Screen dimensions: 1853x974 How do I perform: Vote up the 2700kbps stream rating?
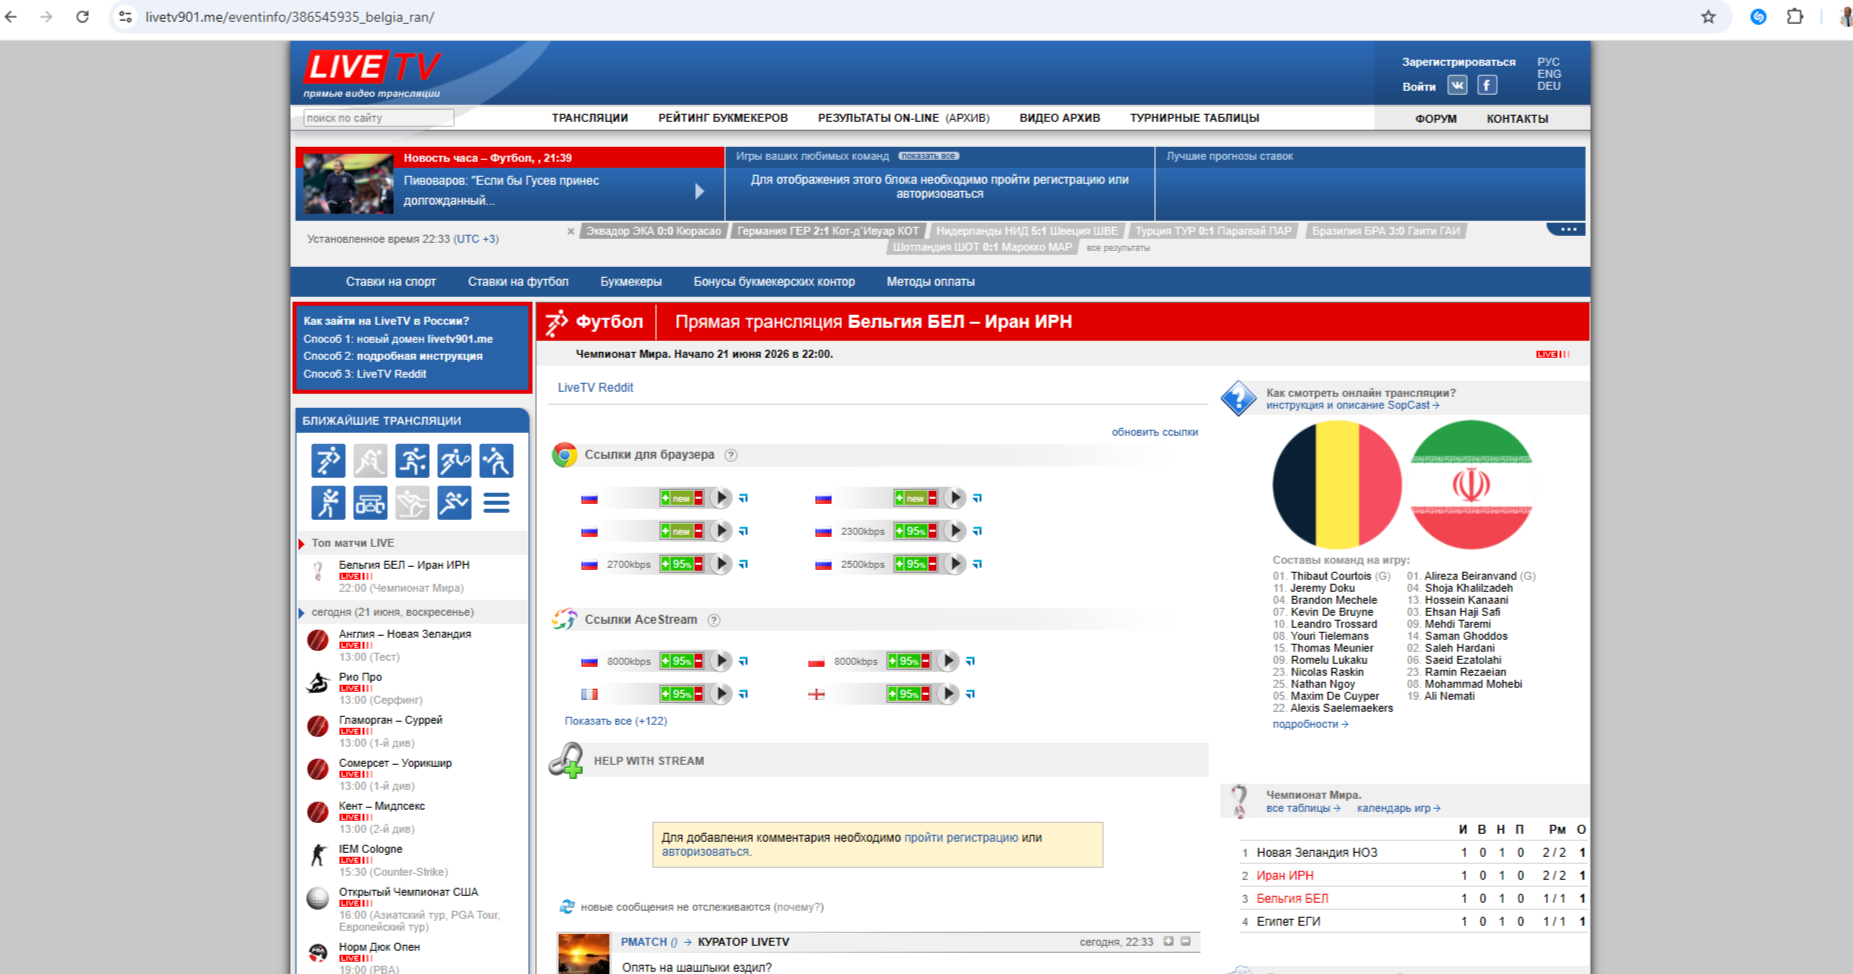coord(666,564)
